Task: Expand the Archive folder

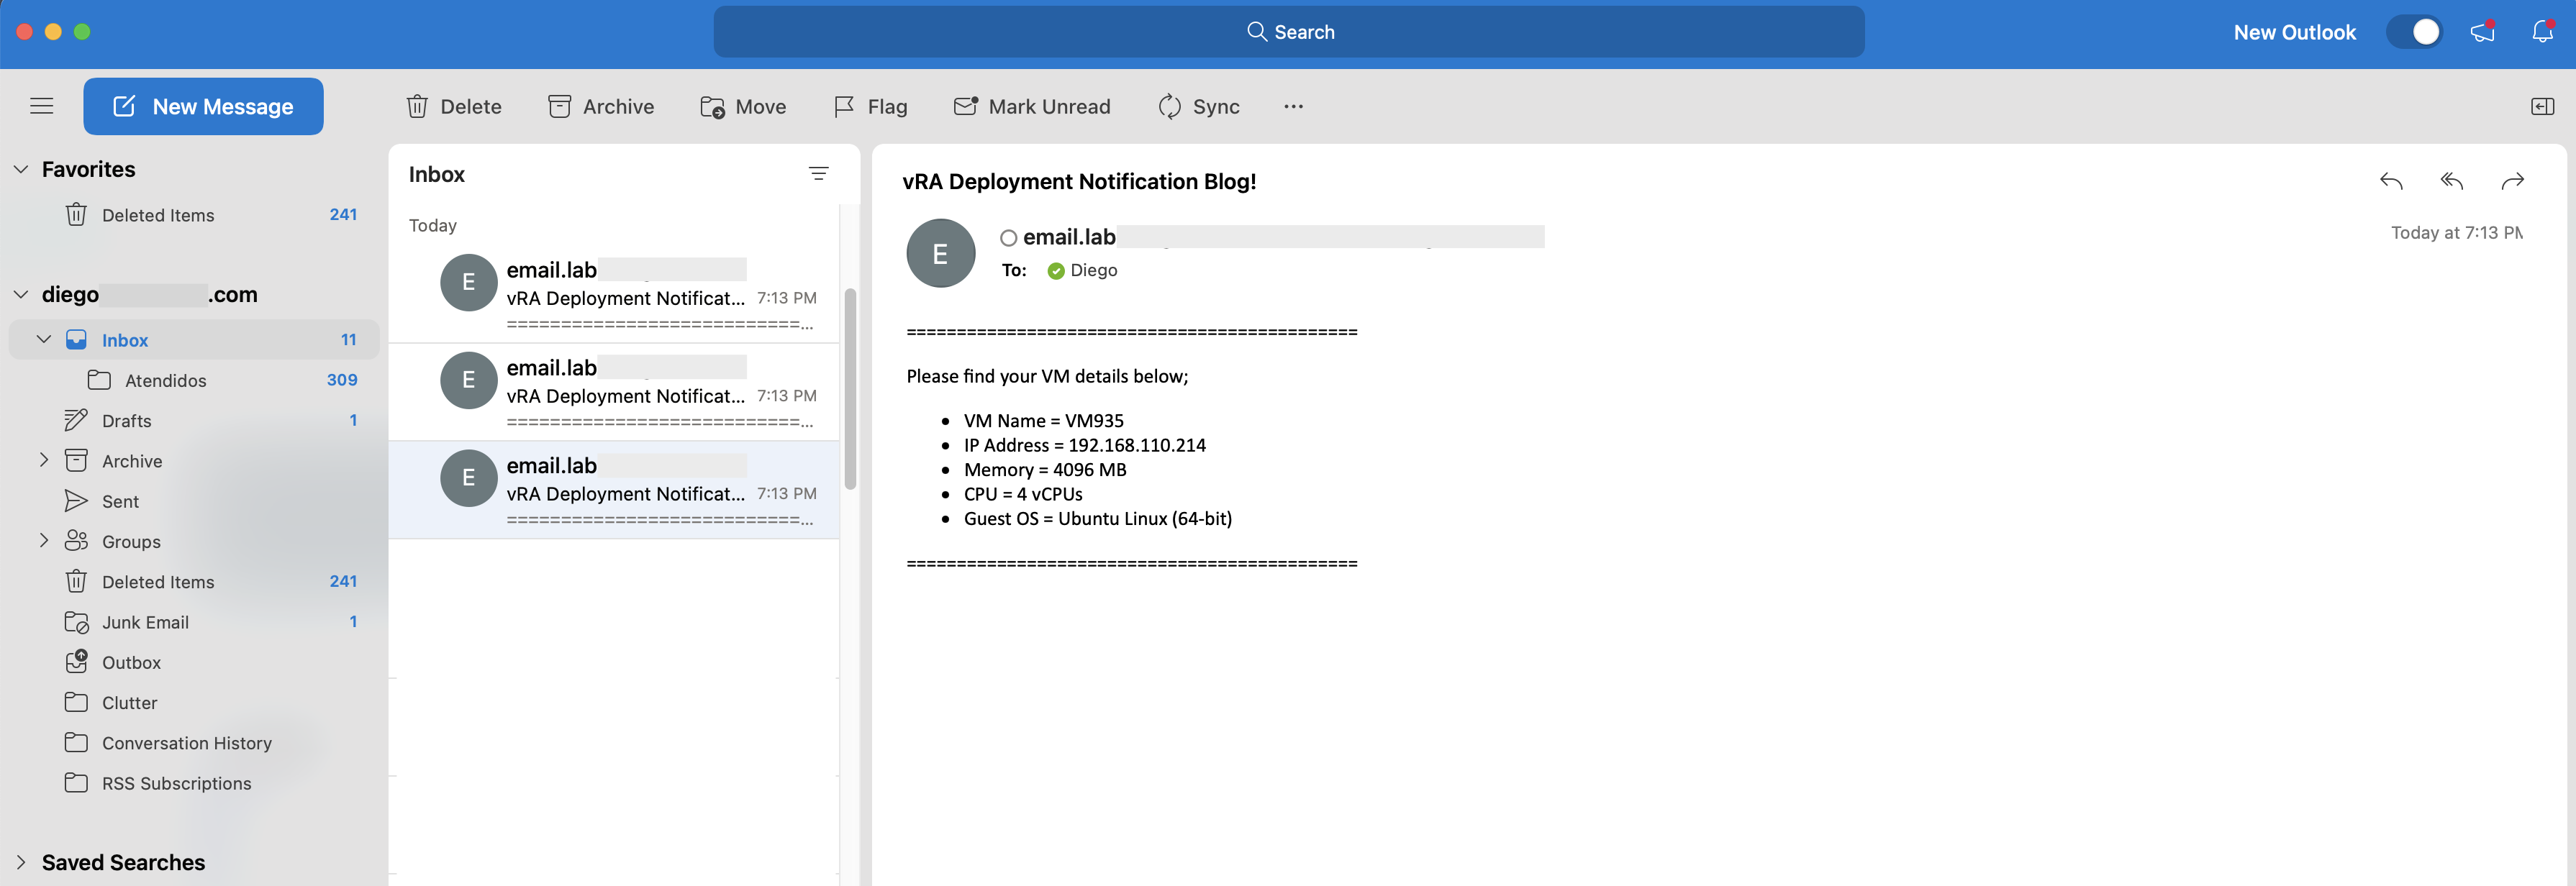Action: click(44, 460)
